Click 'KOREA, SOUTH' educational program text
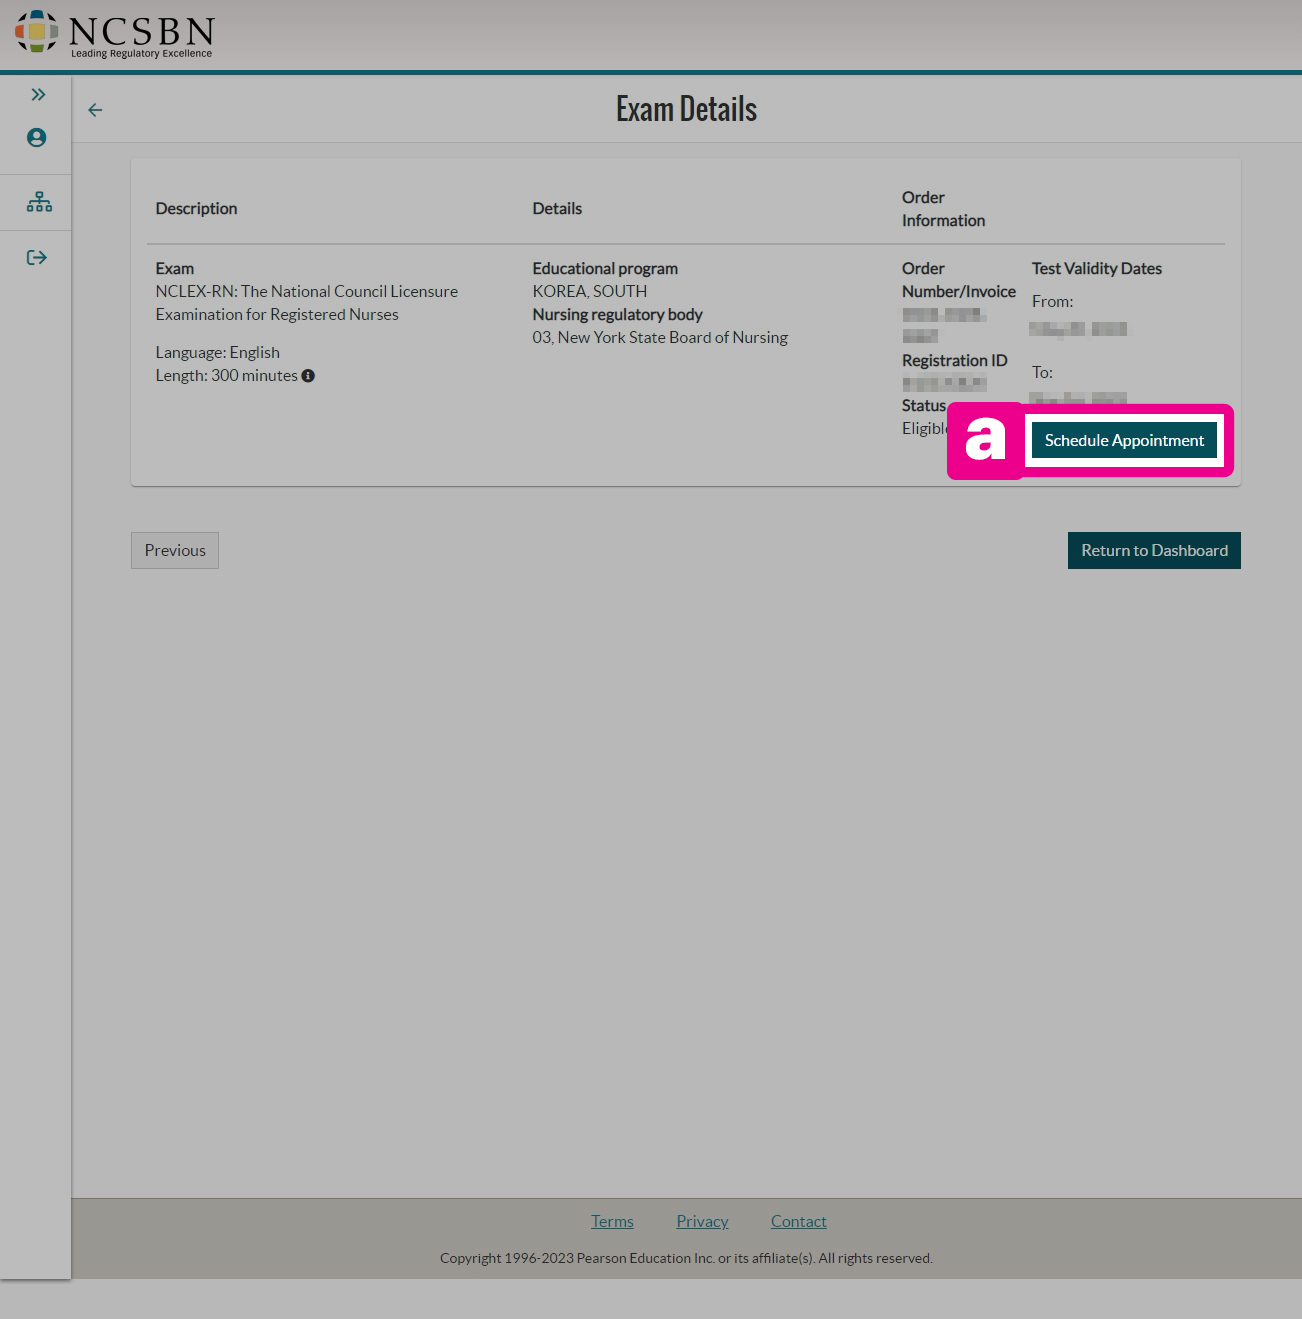The height and width of the screenshot is (1319, 1302). (x=590, y=291)
